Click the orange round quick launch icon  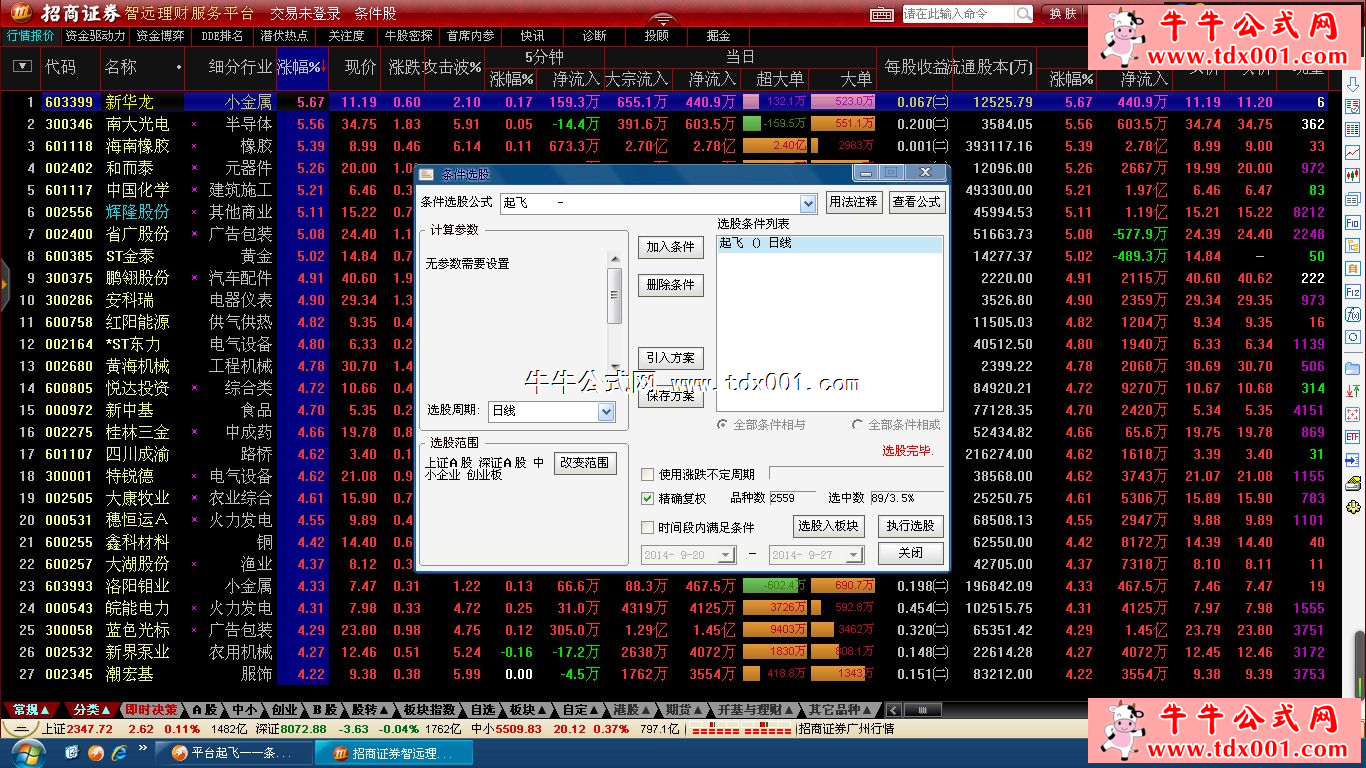(x=96, y=752)
